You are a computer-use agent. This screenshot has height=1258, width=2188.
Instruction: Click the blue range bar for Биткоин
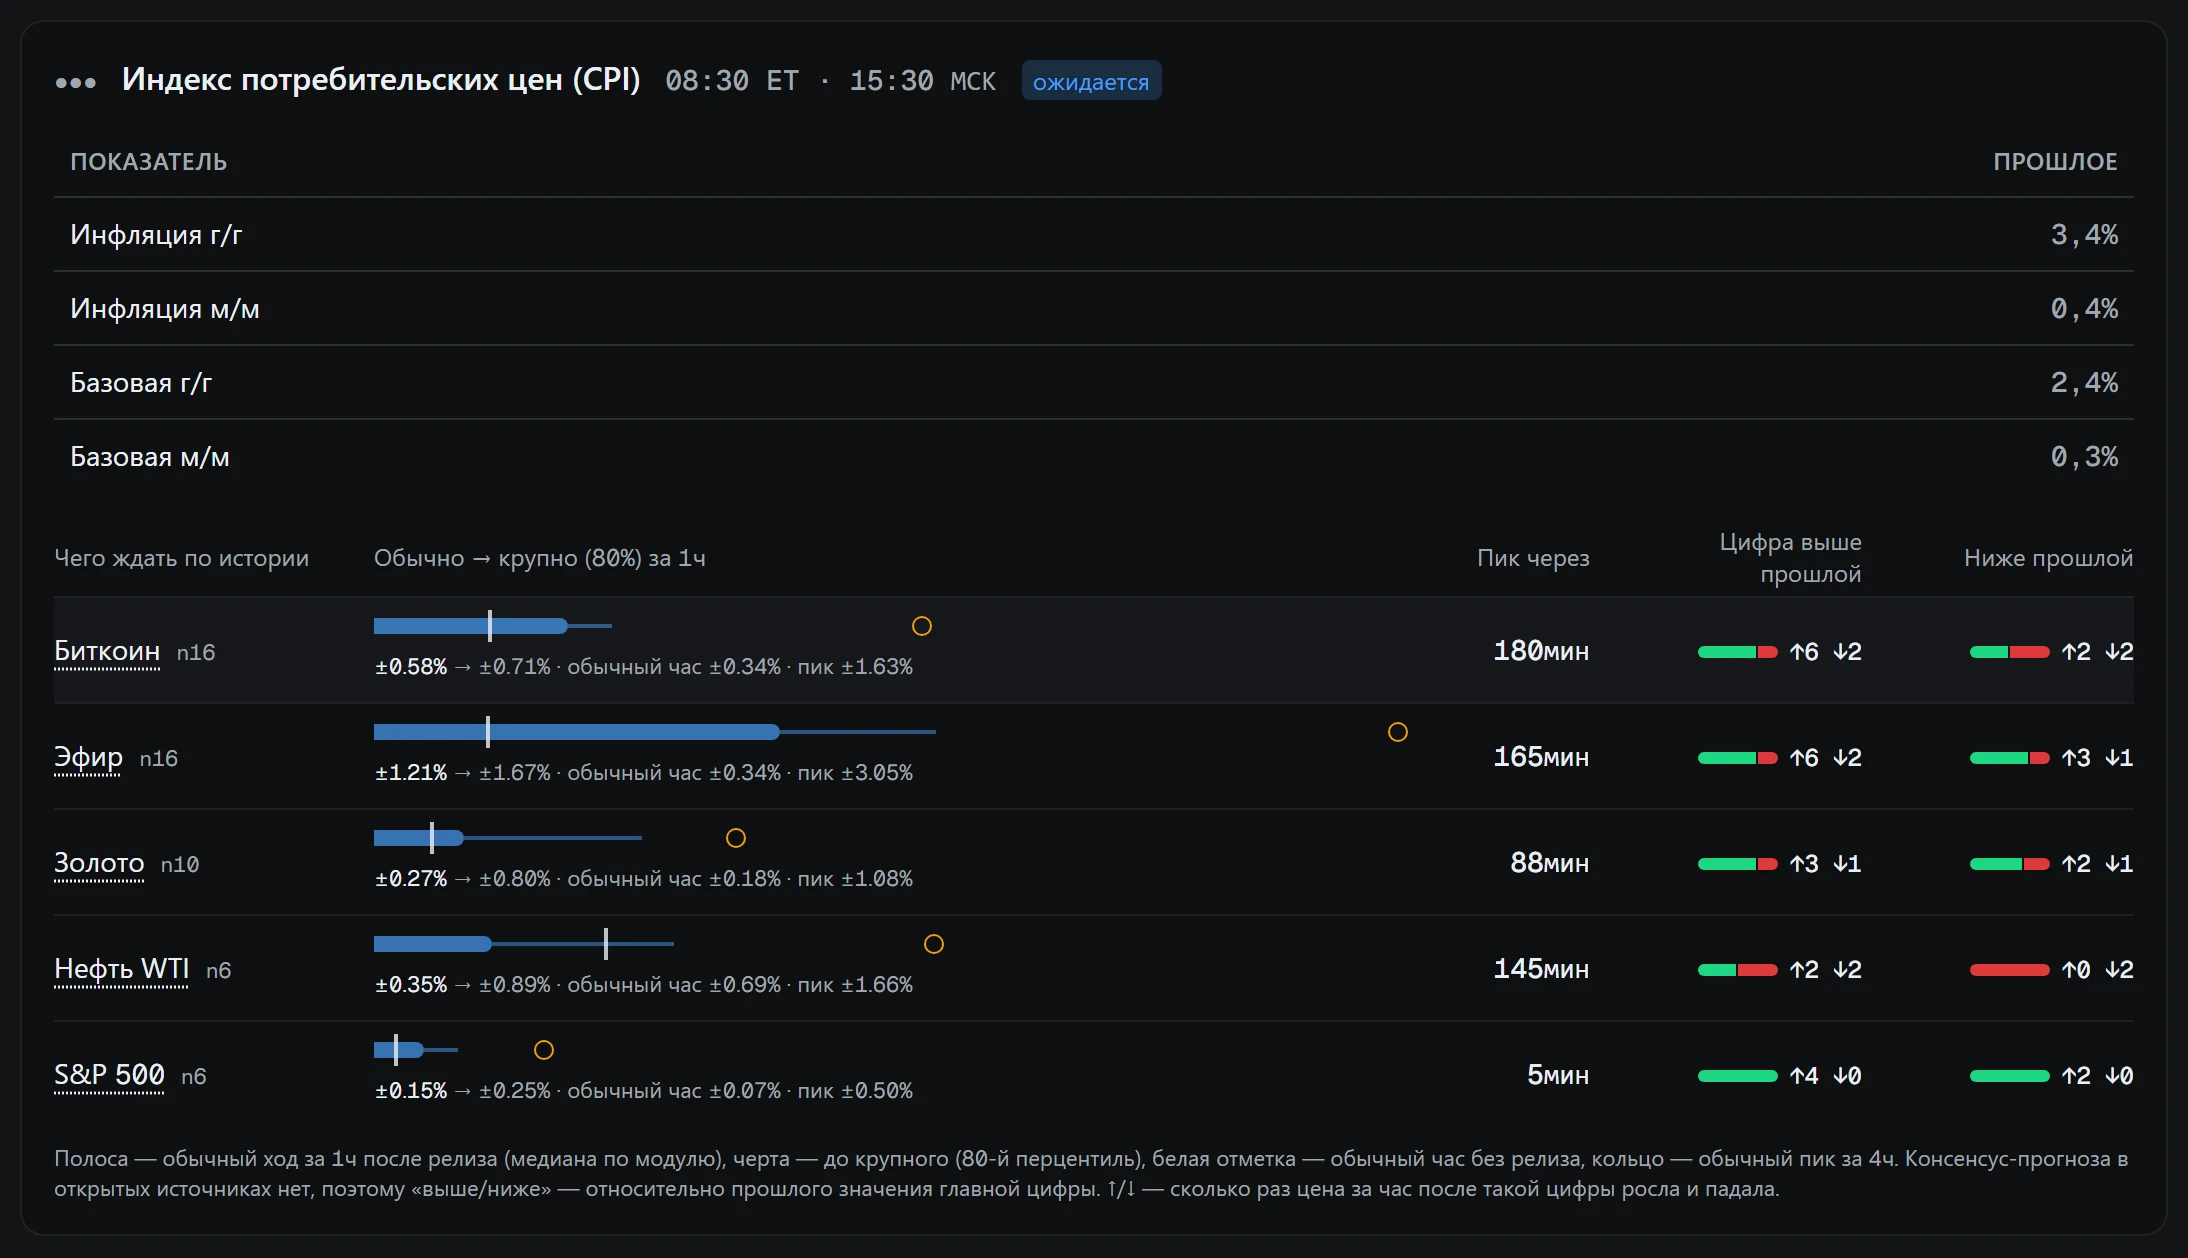tap(471, 626)
